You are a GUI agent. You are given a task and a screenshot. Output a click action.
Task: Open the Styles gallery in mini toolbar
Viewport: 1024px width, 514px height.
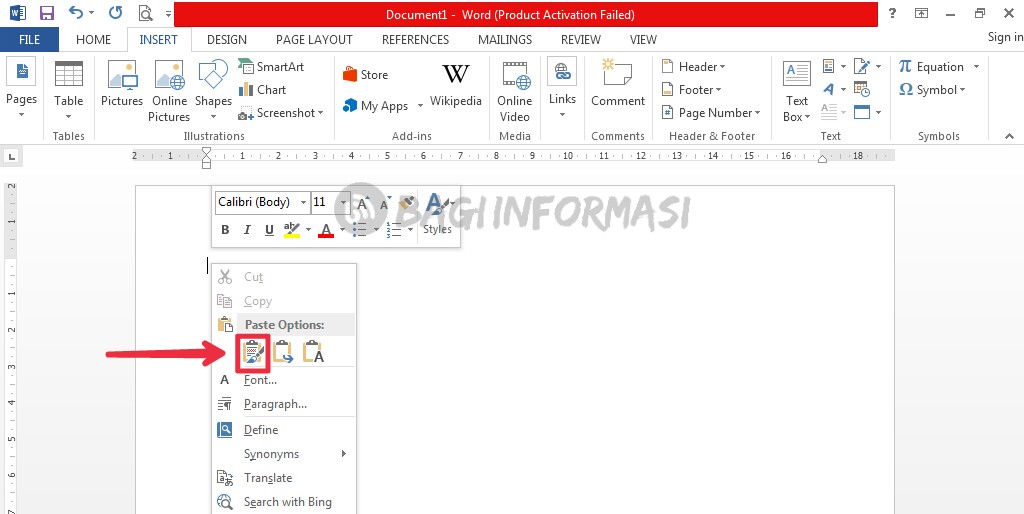[437, 214]
